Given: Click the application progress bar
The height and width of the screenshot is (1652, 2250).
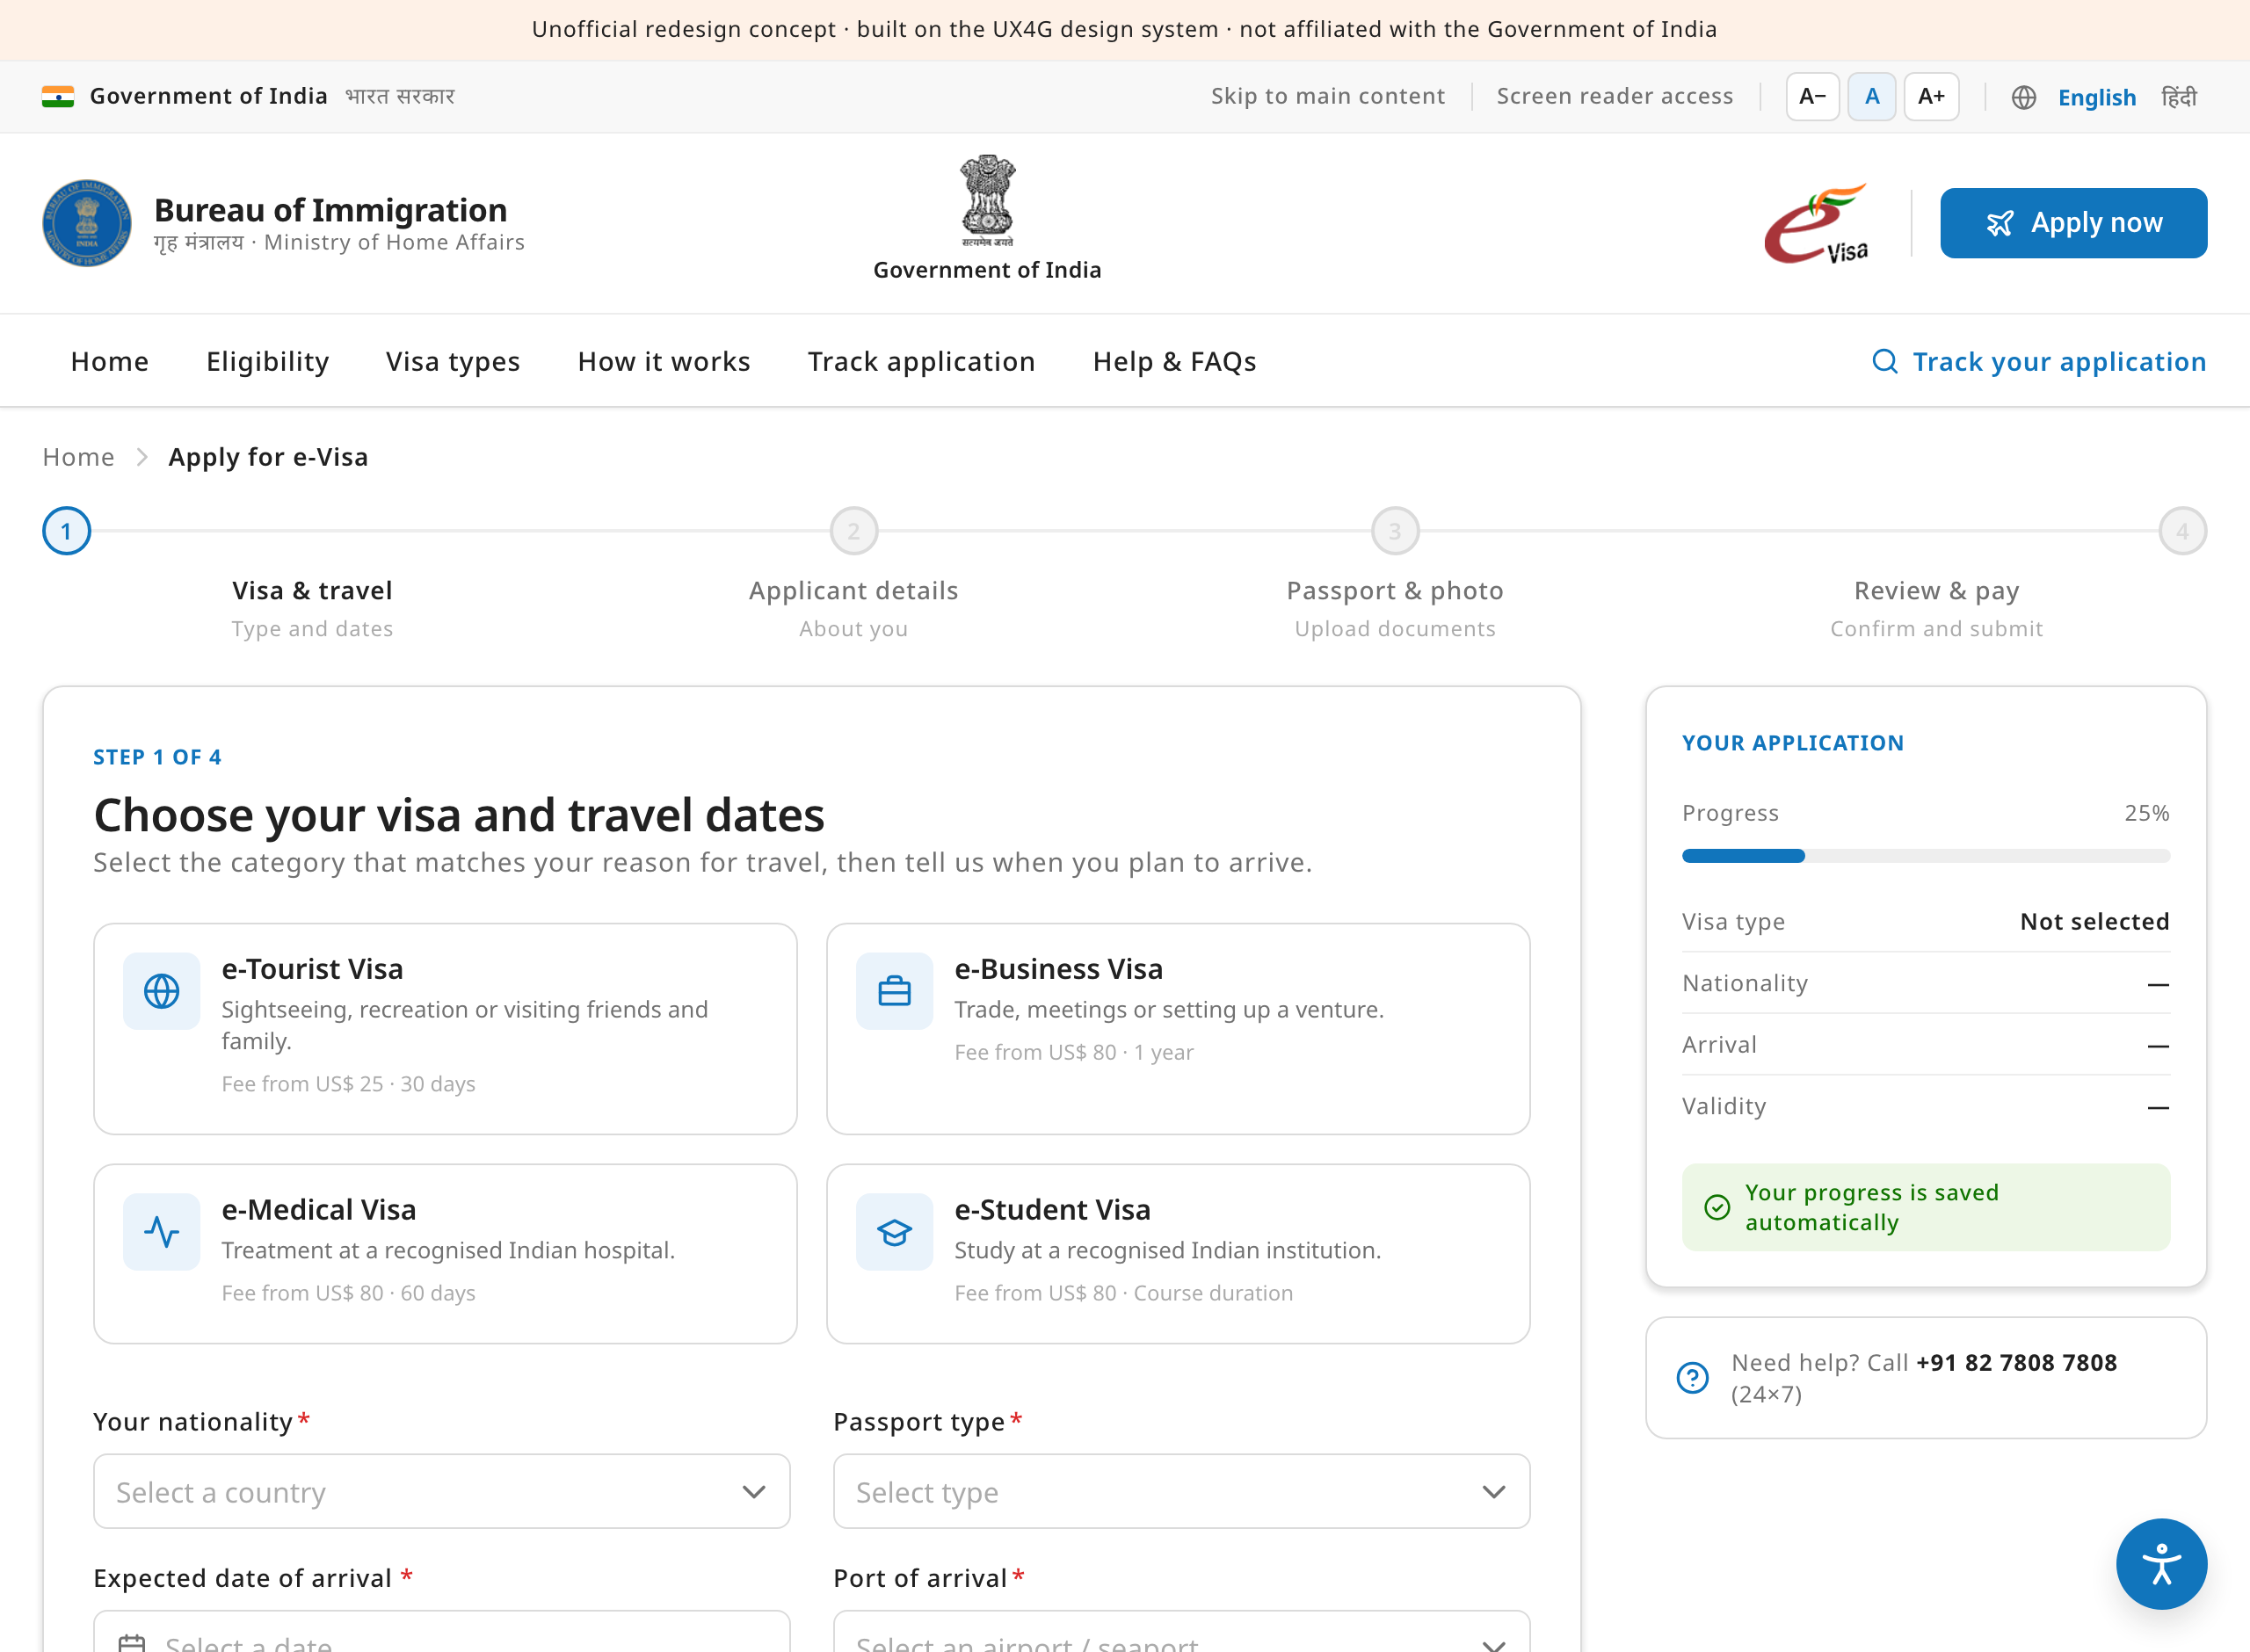Looking at the screenshot, I should (1925, 856).
